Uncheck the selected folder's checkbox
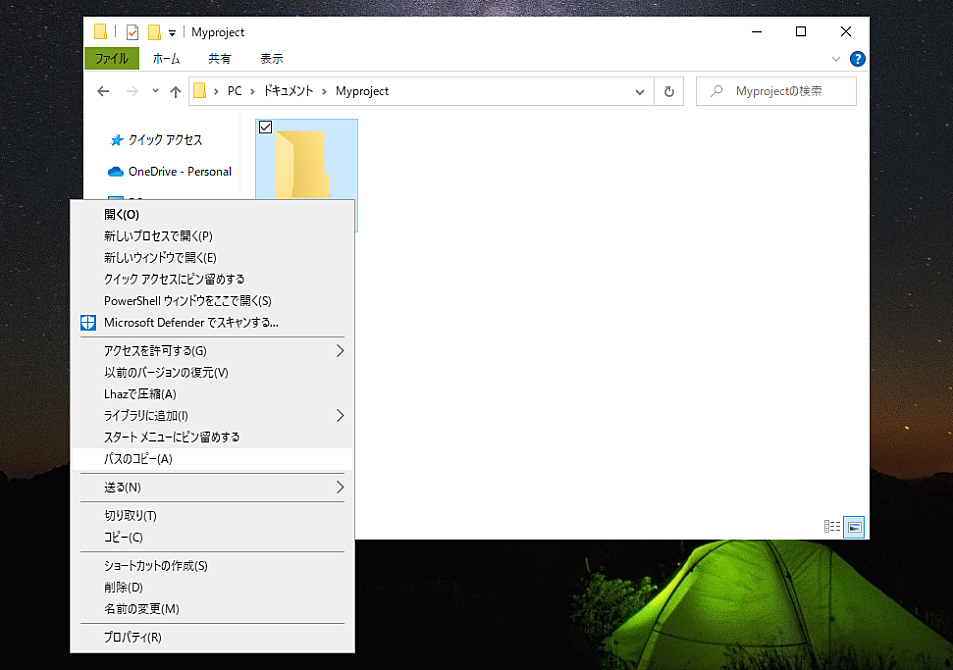The height and width of the screenshot is (670, 953). point(266,127)
